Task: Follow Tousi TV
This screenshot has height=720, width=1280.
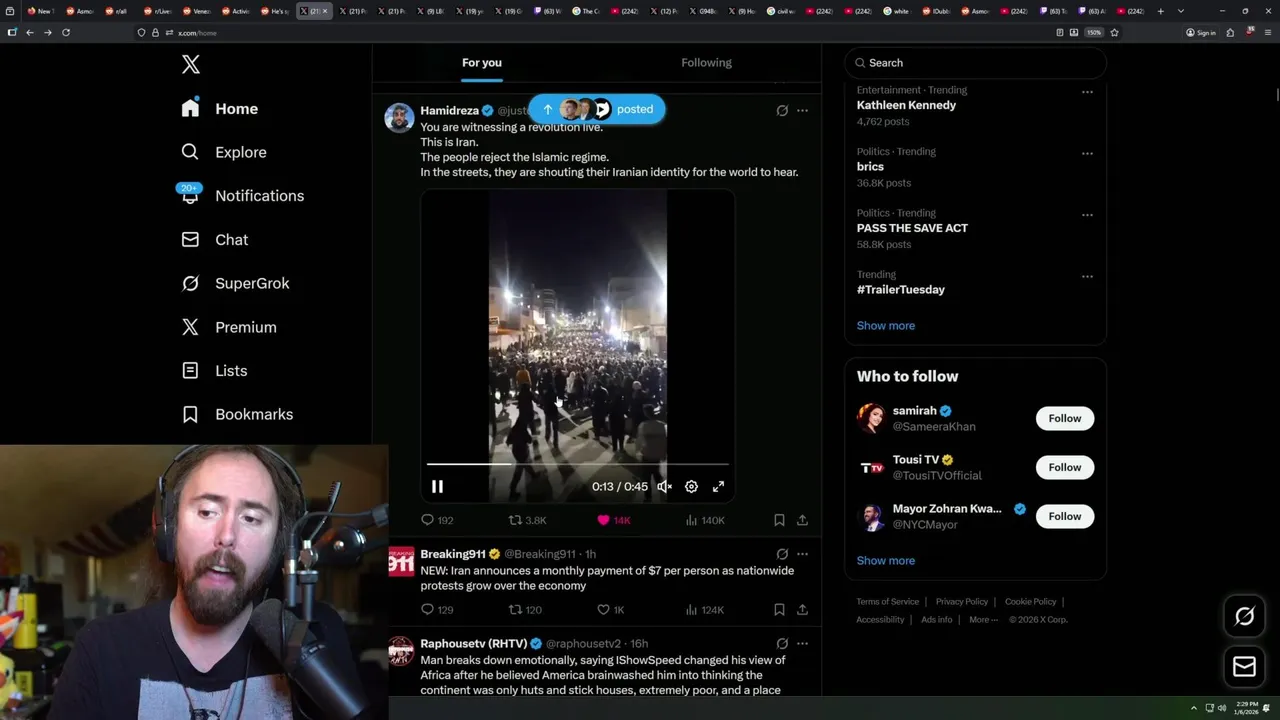Action: (x=1065, y=467)
